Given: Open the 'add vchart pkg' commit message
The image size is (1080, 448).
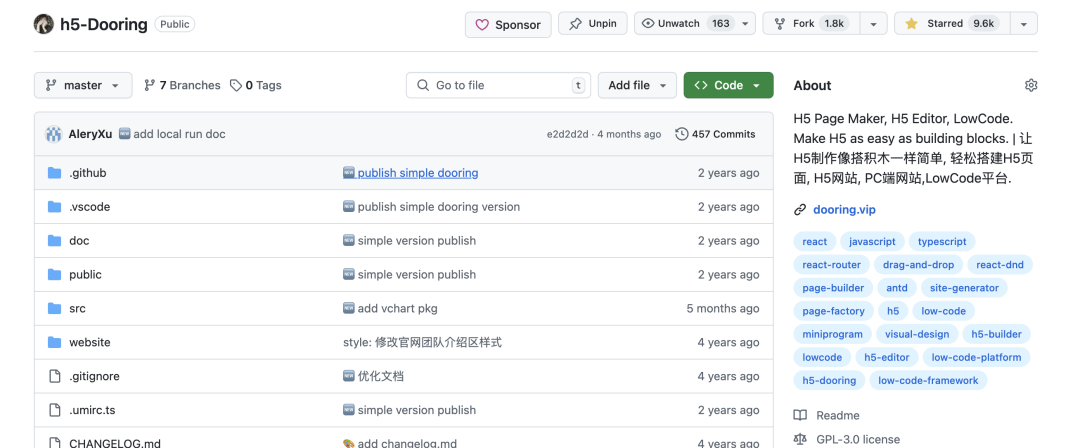Looking at the screenshot, I should pos(397,308).
